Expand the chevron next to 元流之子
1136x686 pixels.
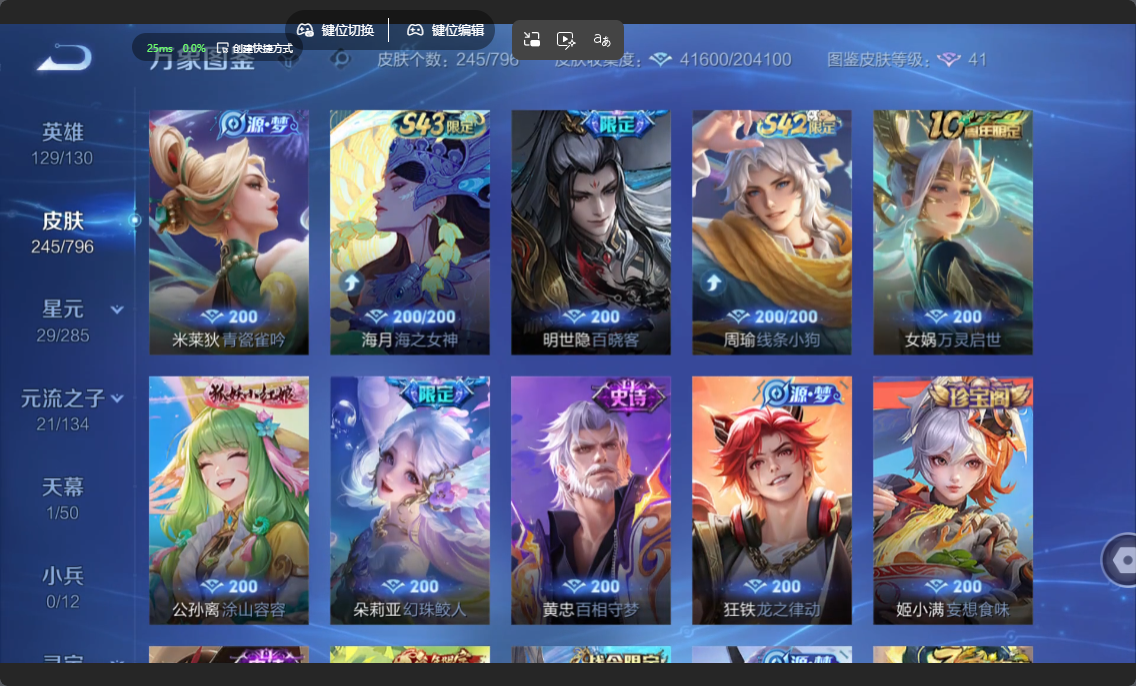[117, 398]
